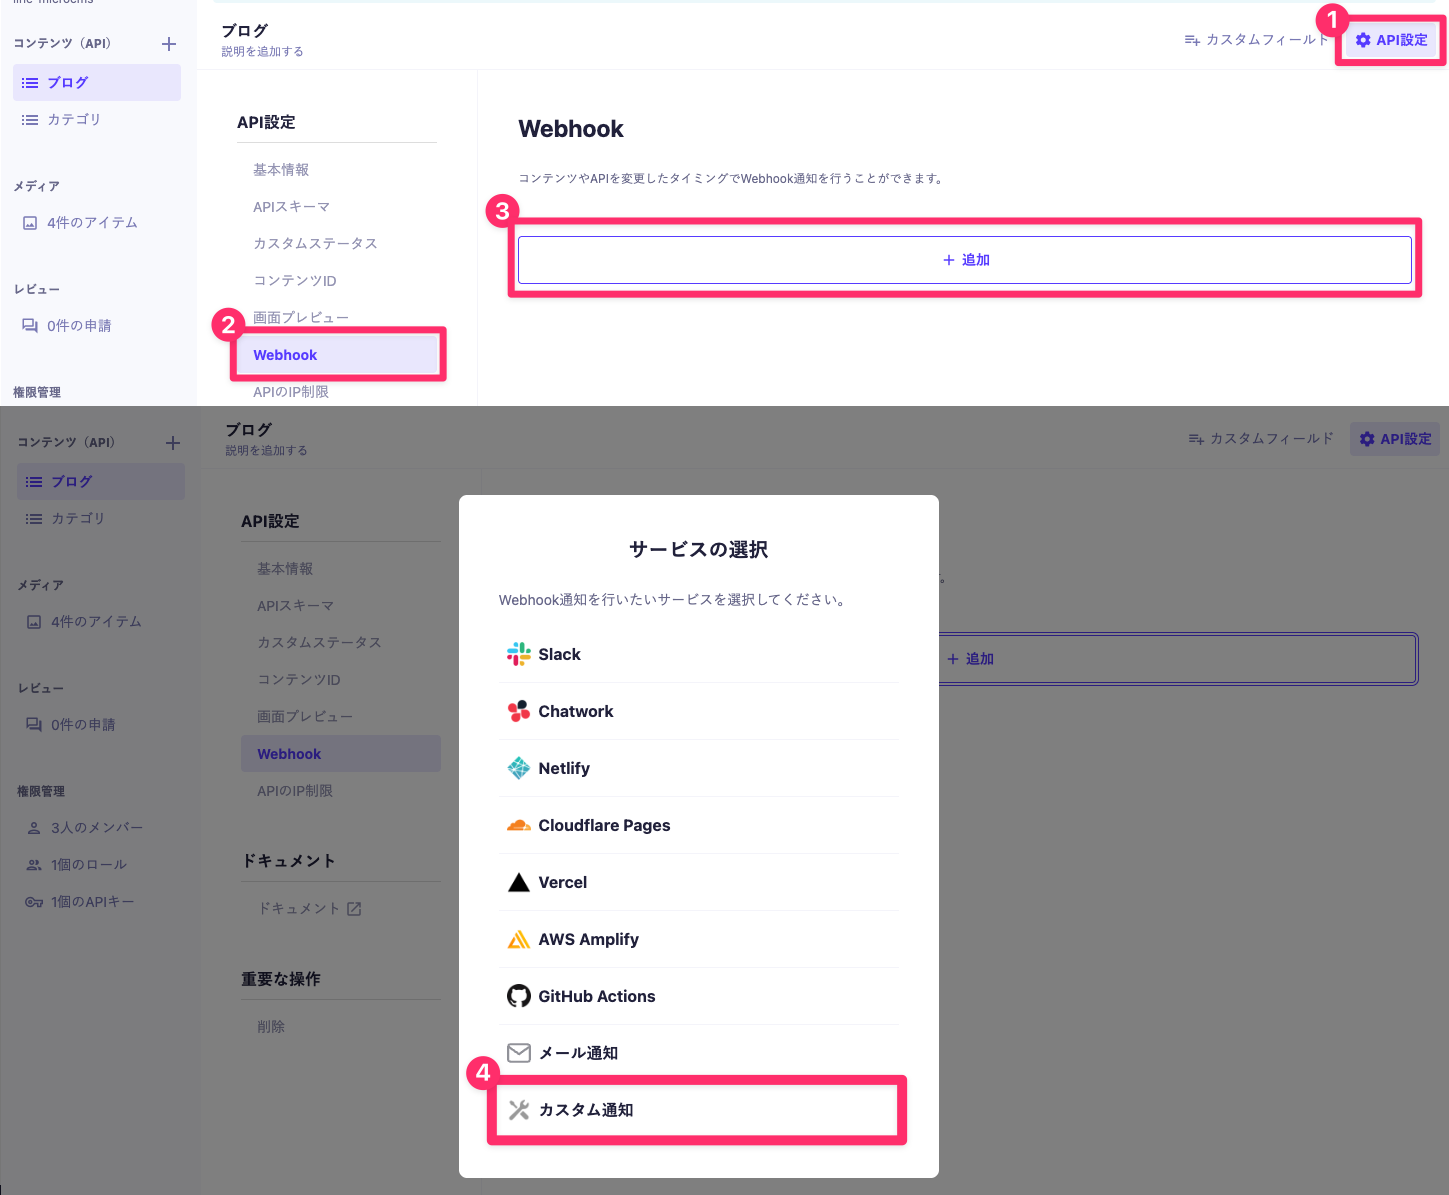
Task: Select the Slack service icon
Action: tap(519, 654)
